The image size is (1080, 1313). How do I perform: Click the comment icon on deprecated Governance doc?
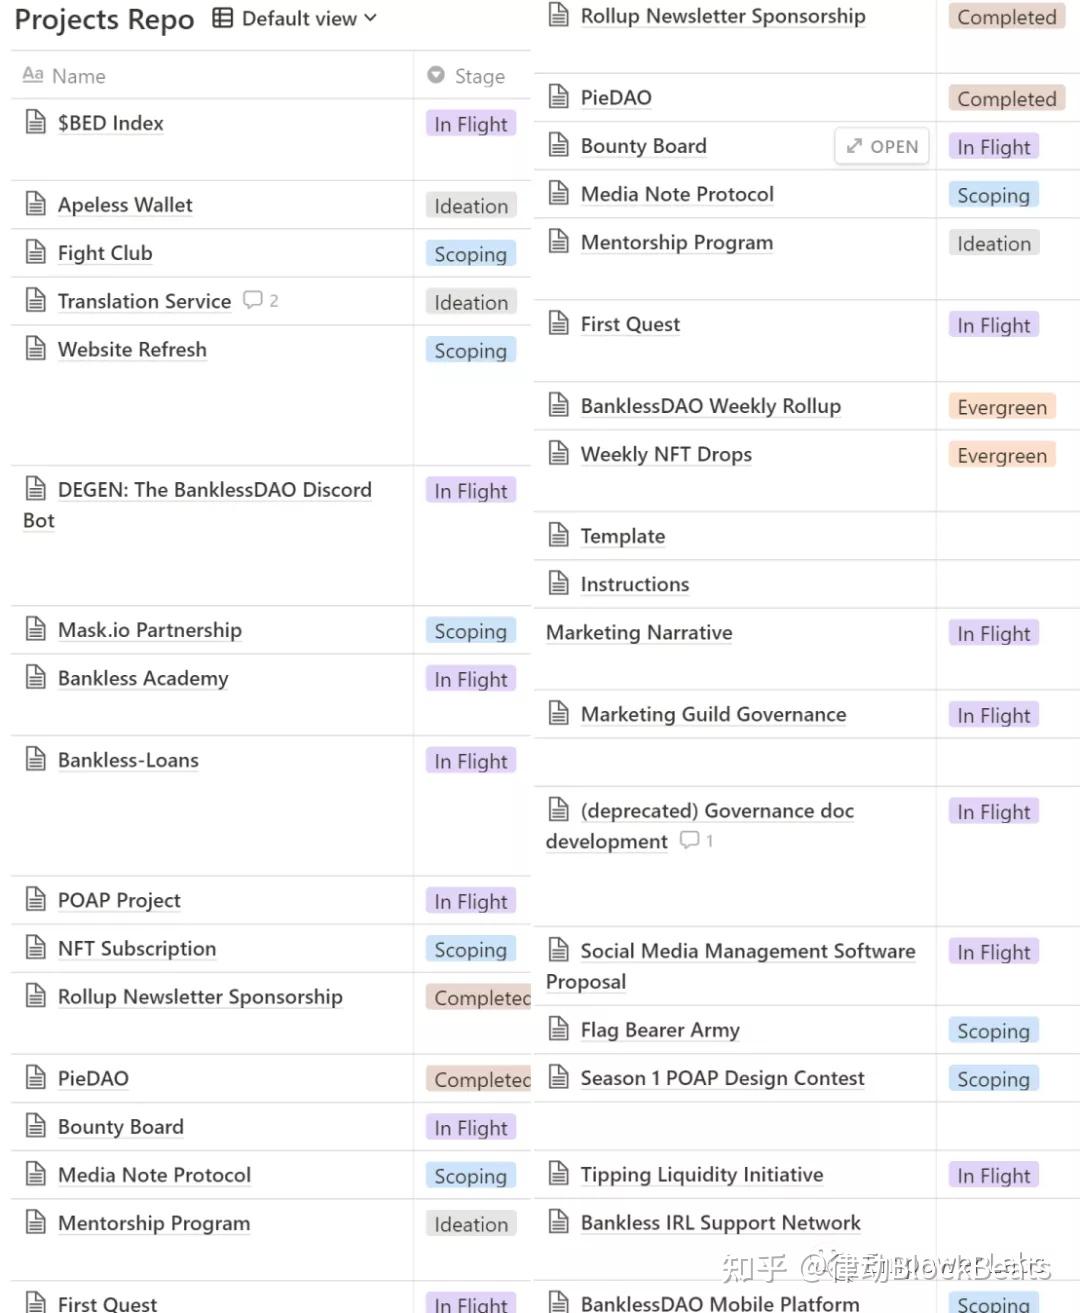689,841
